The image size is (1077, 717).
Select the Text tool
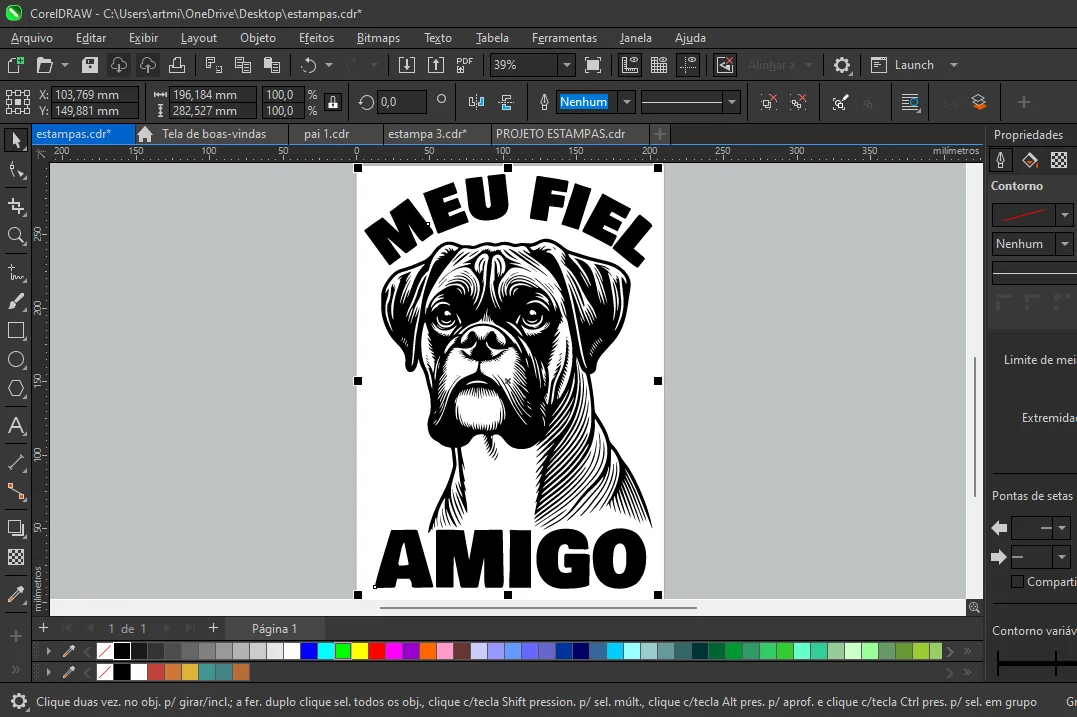(x=16, y=426)
